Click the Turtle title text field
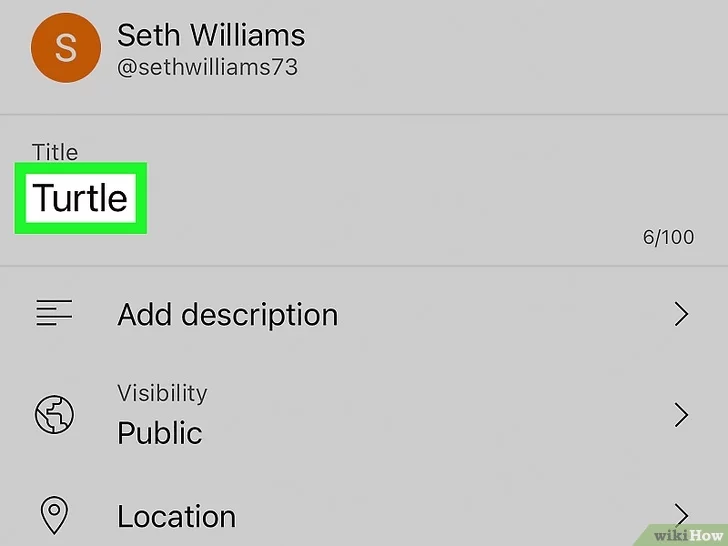This screenshot has height=546, width=728. [80, 198]
